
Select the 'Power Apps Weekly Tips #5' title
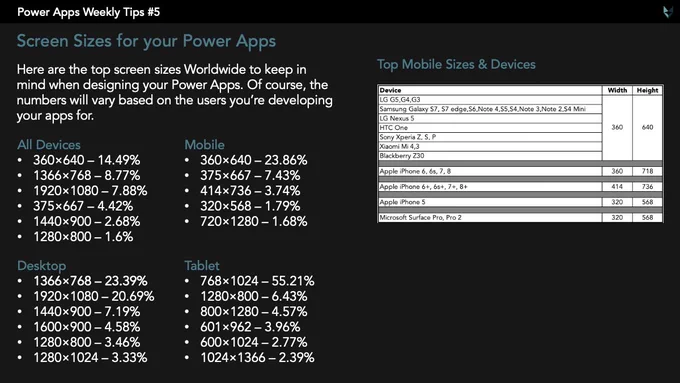click(x=88, y=12)
